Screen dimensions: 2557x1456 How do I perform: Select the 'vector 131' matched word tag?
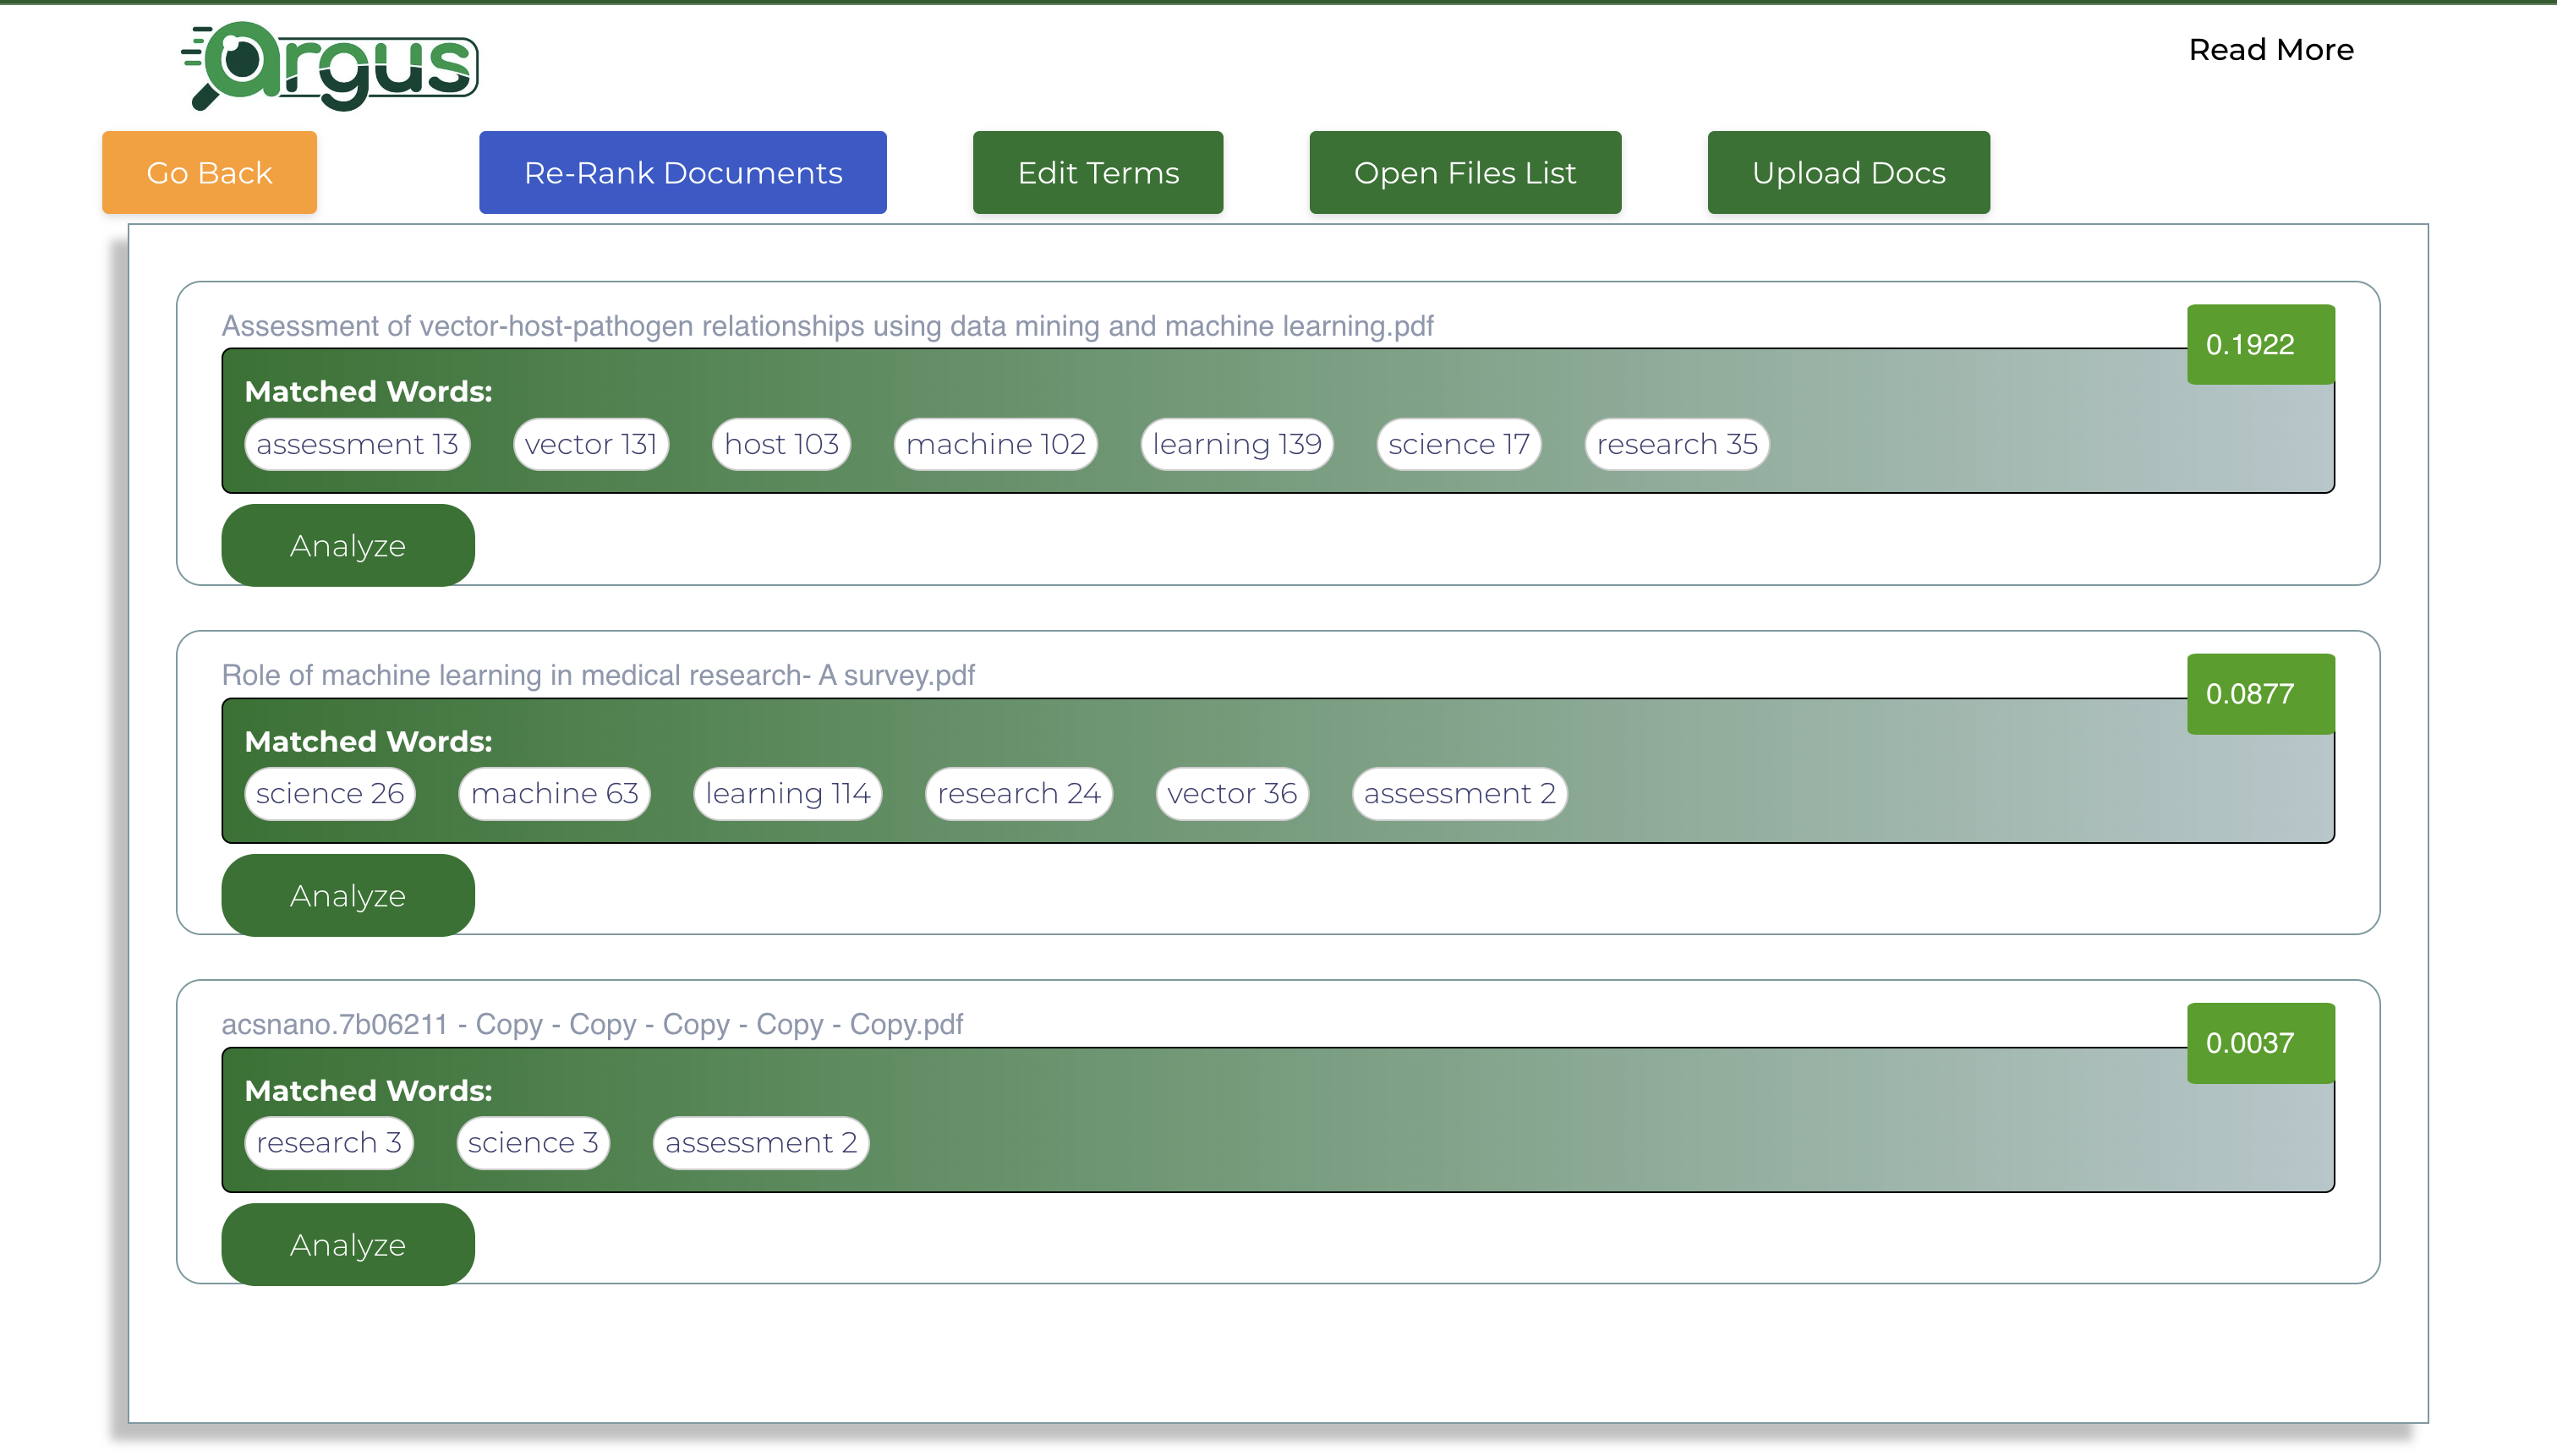click(591, 444)
